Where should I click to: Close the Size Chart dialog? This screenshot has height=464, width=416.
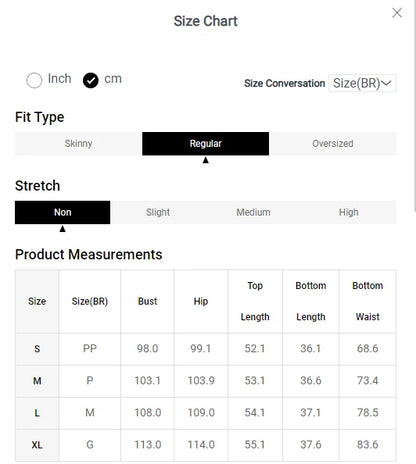397,13
